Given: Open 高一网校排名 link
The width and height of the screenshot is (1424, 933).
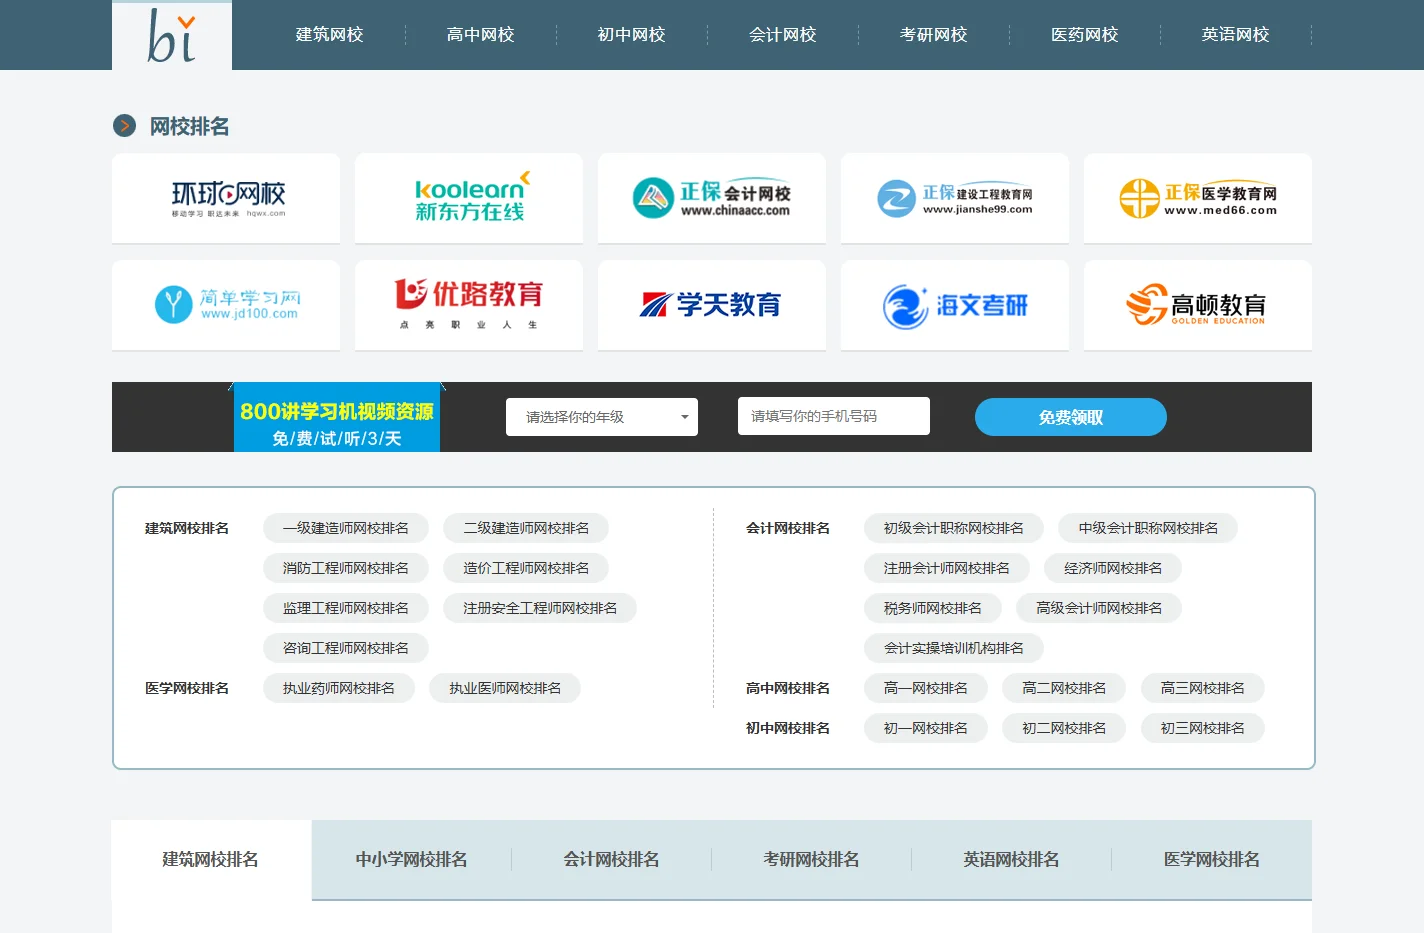Looking at the screenshot, I should 926,688.
